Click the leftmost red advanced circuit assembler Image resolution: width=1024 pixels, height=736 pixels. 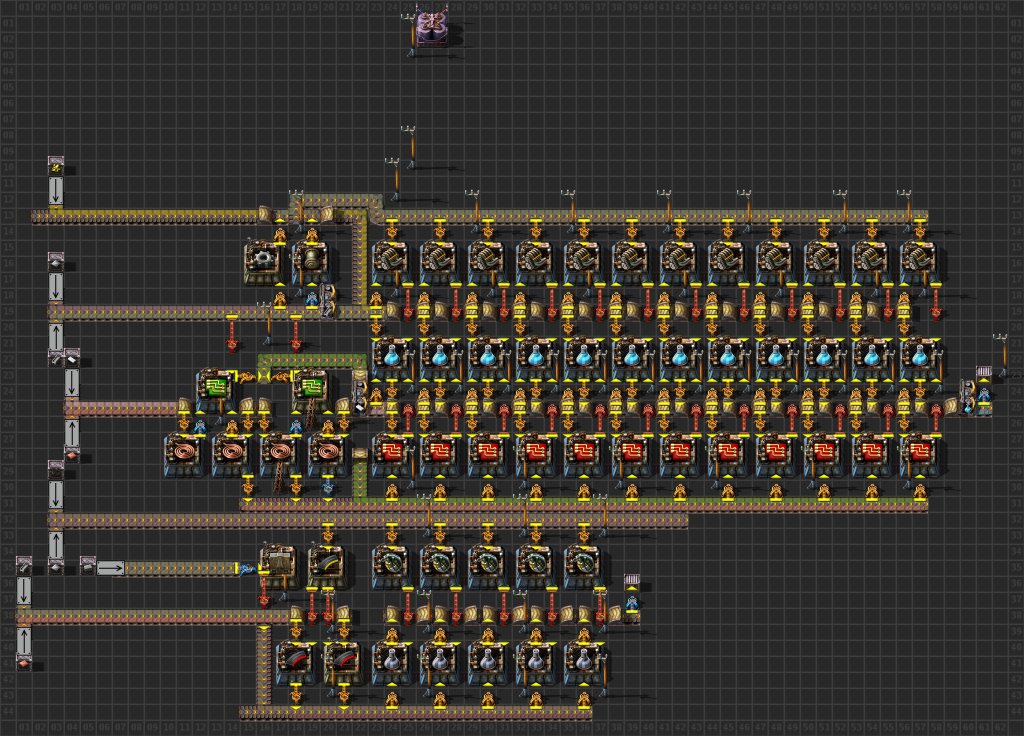tap(391, 453)
